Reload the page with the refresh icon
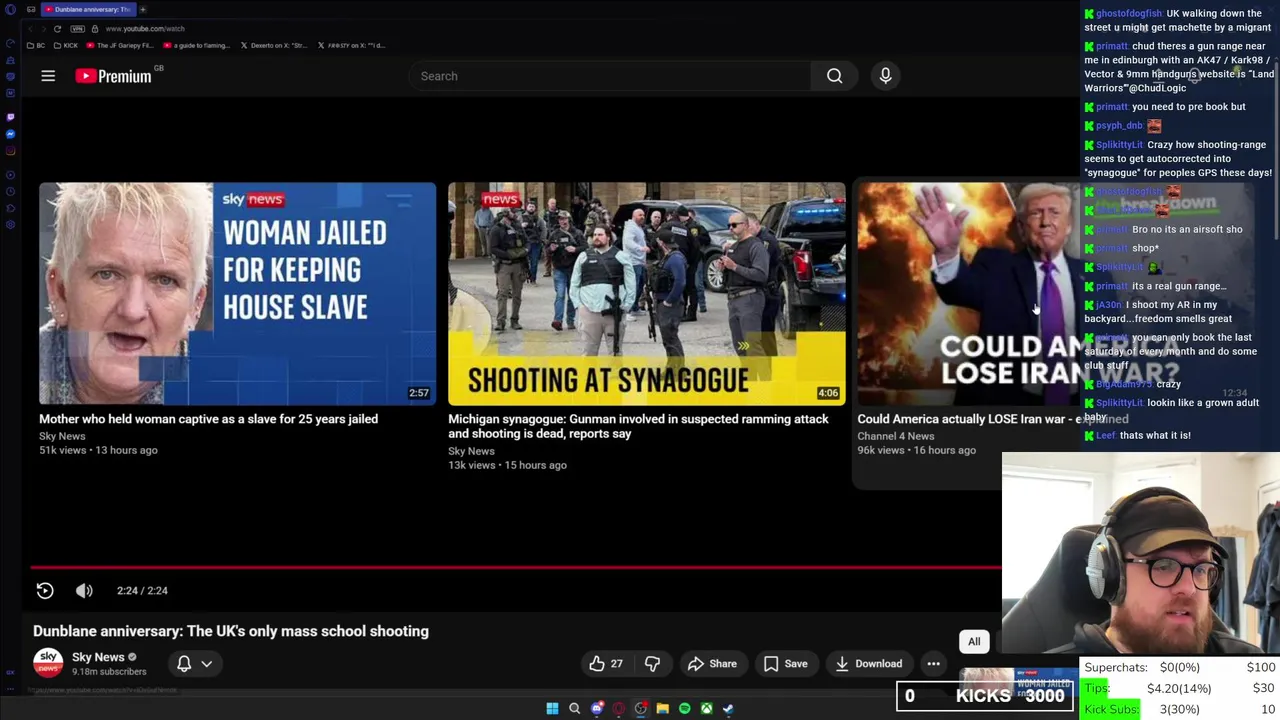1280x720 pixels. 57,29
